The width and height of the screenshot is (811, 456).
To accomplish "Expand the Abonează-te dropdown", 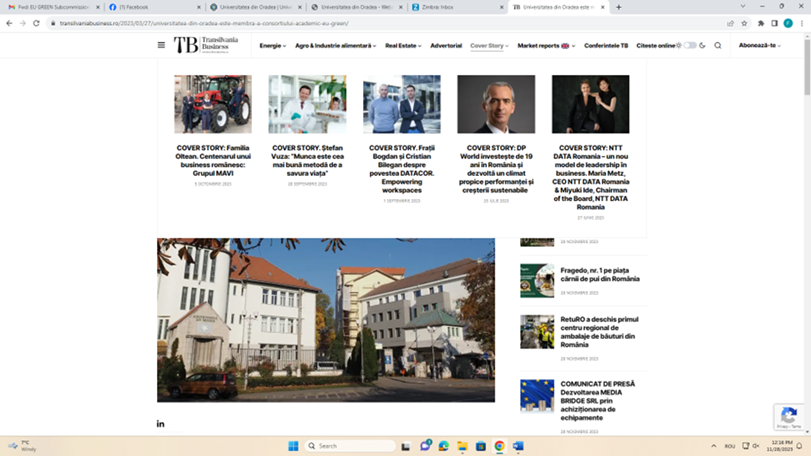I will click(759, 45).
